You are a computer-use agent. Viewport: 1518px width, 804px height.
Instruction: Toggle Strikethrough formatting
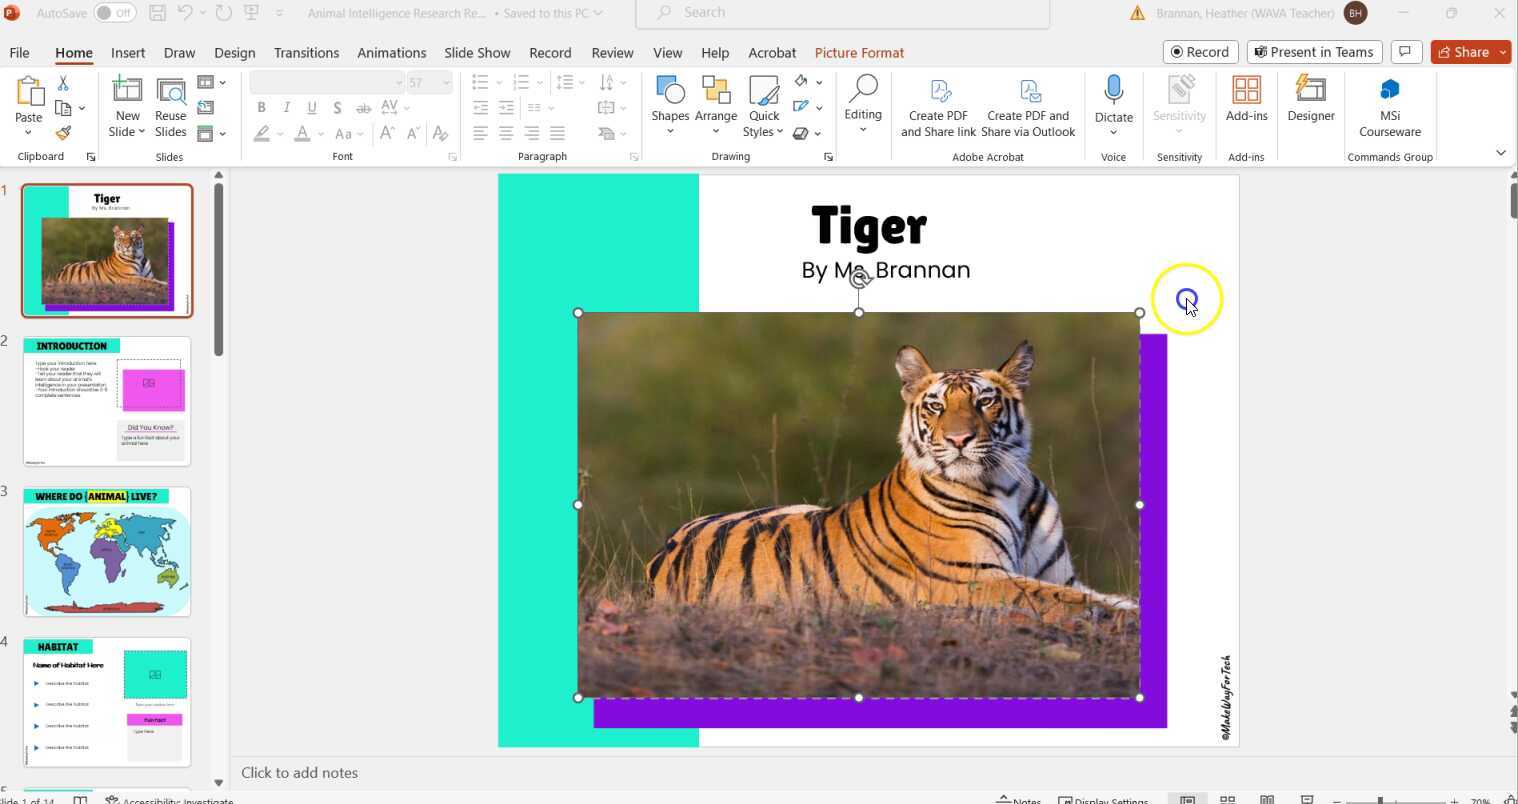(x=363, y=107)
